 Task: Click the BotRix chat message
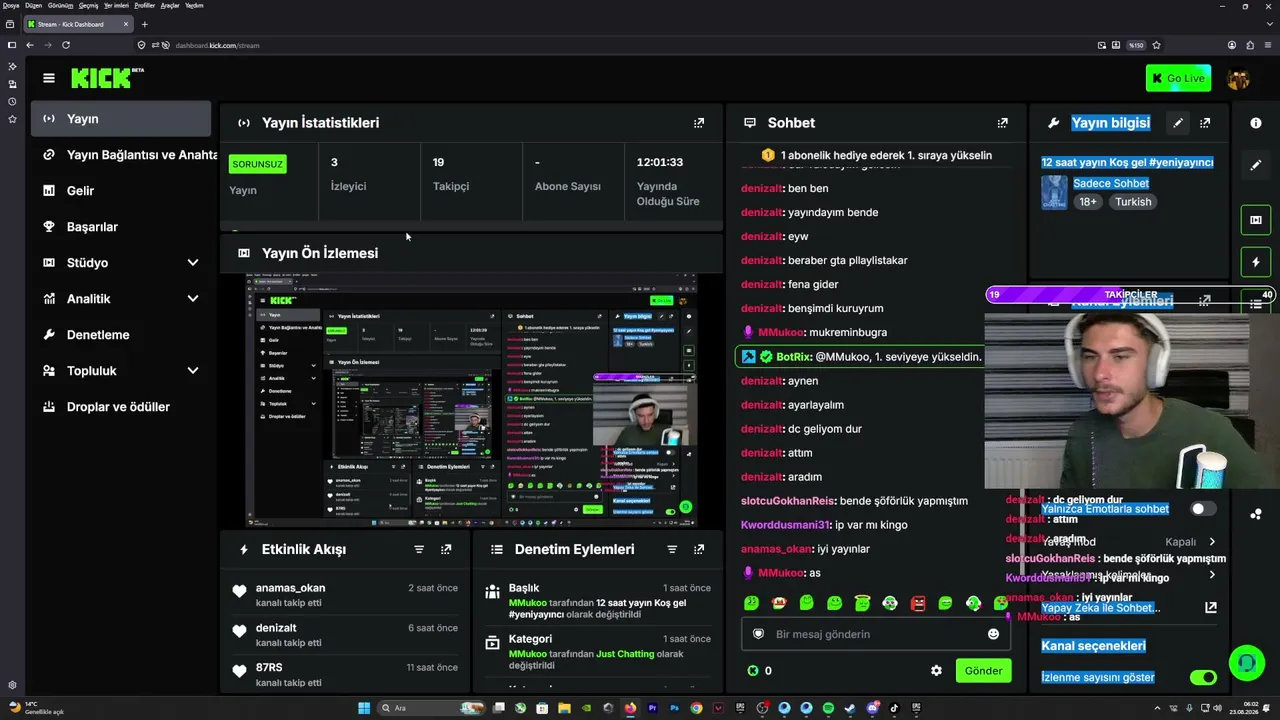[861, 357]
